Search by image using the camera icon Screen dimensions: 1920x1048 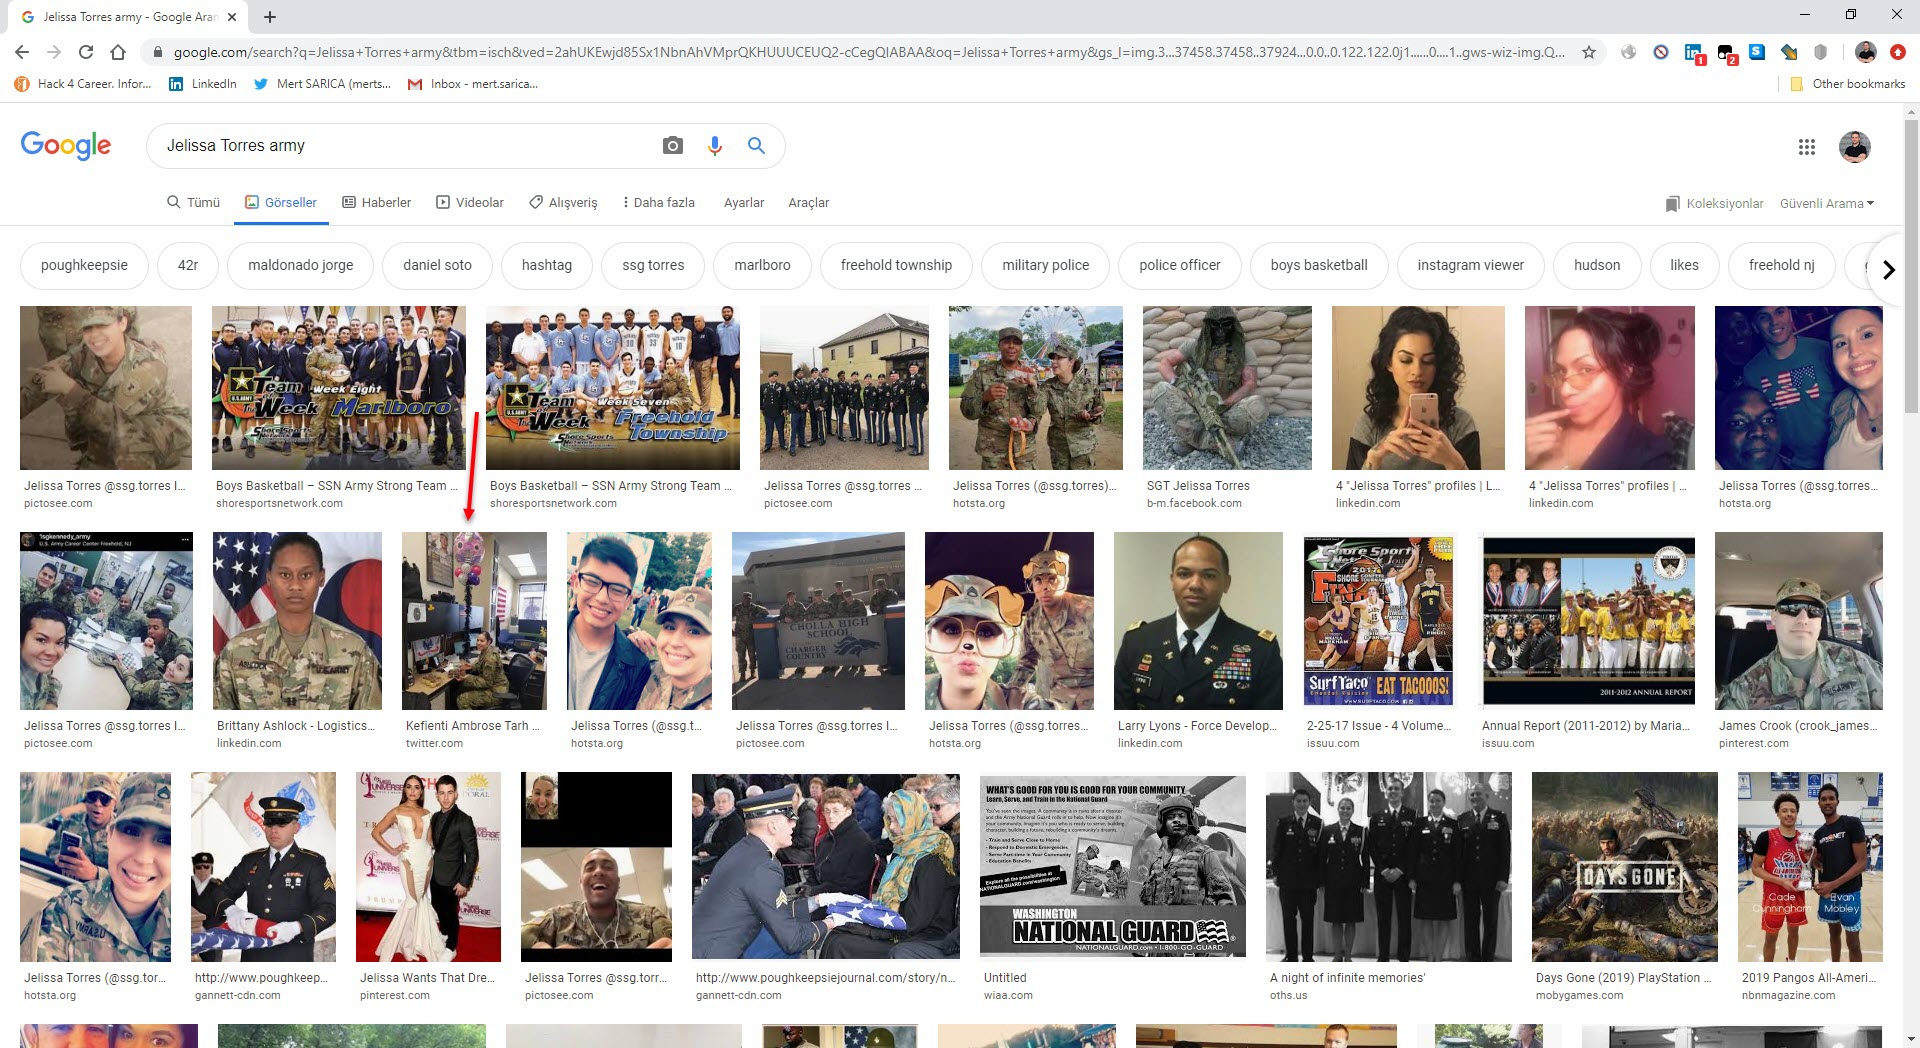pos(673,146)
